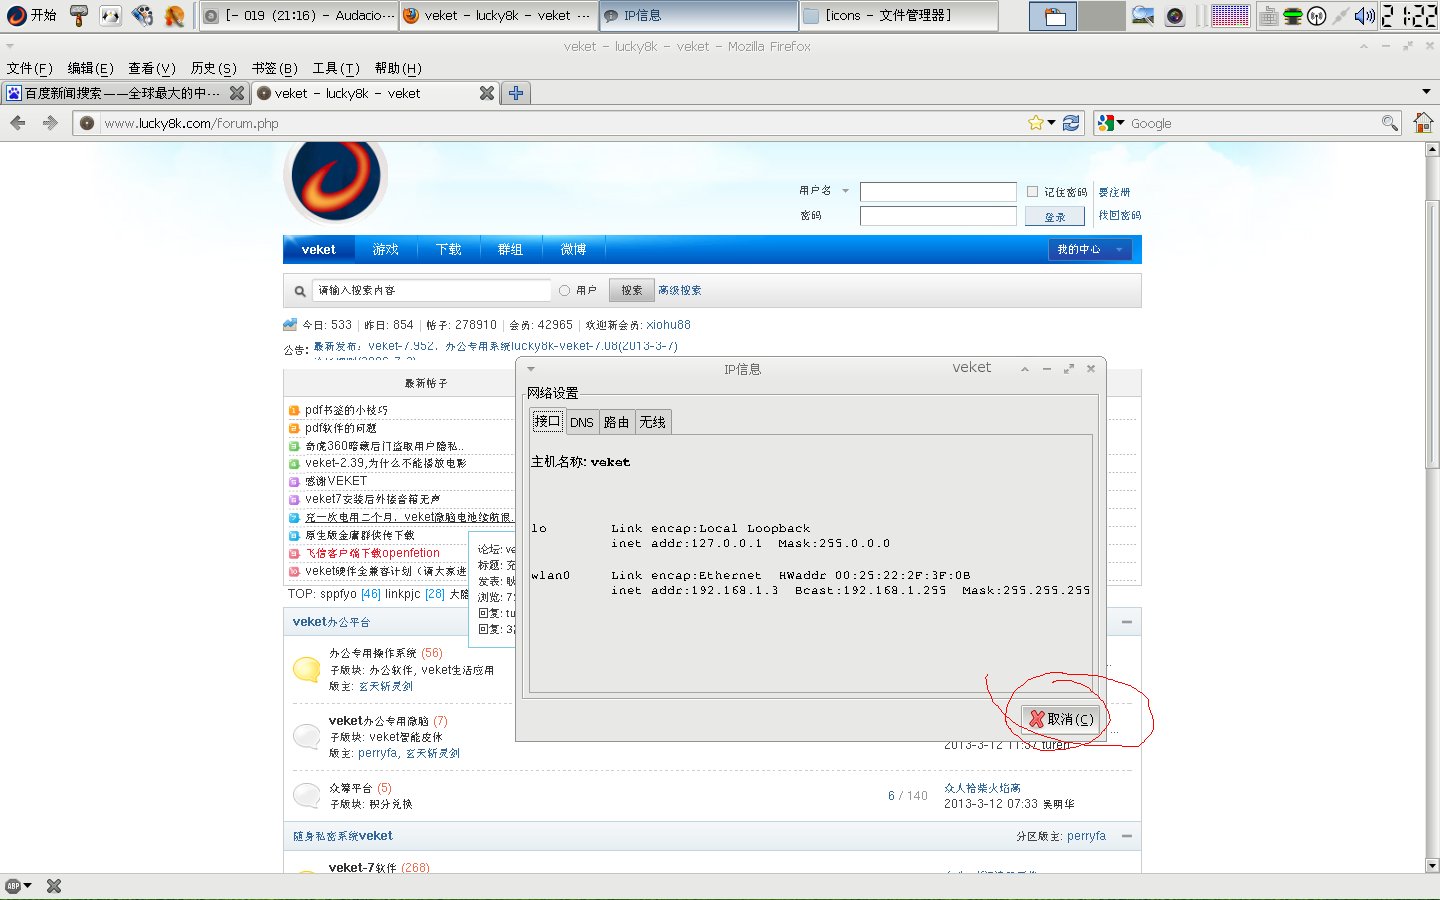Screen dimensions: 1440x900
Task: Switch to 无线 tab in IP信息 dialog
Action: click(653, 422)
